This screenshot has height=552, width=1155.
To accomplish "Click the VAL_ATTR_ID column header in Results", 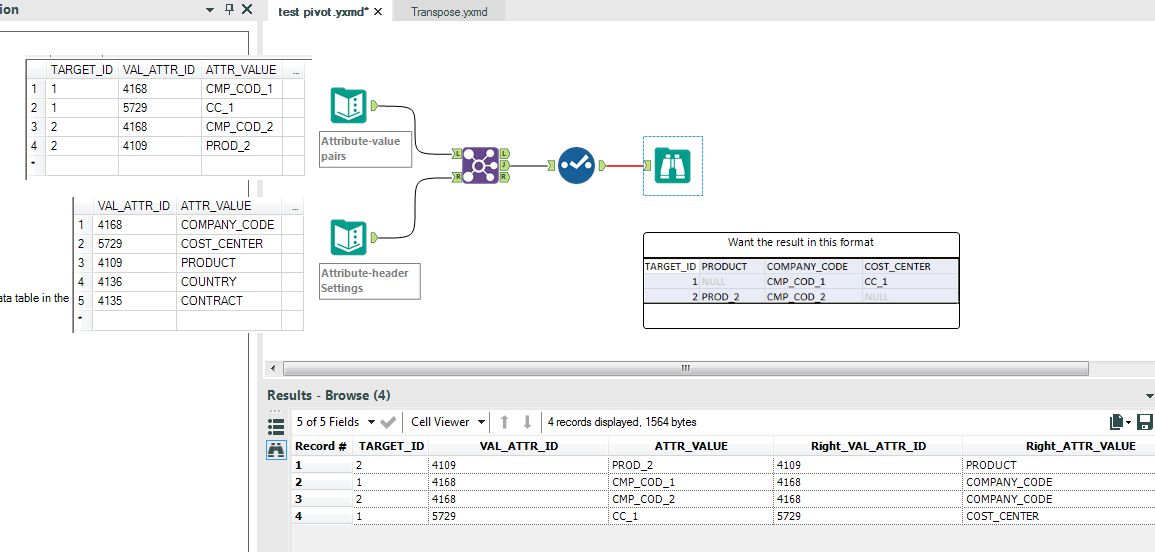I will pos(518,446).
